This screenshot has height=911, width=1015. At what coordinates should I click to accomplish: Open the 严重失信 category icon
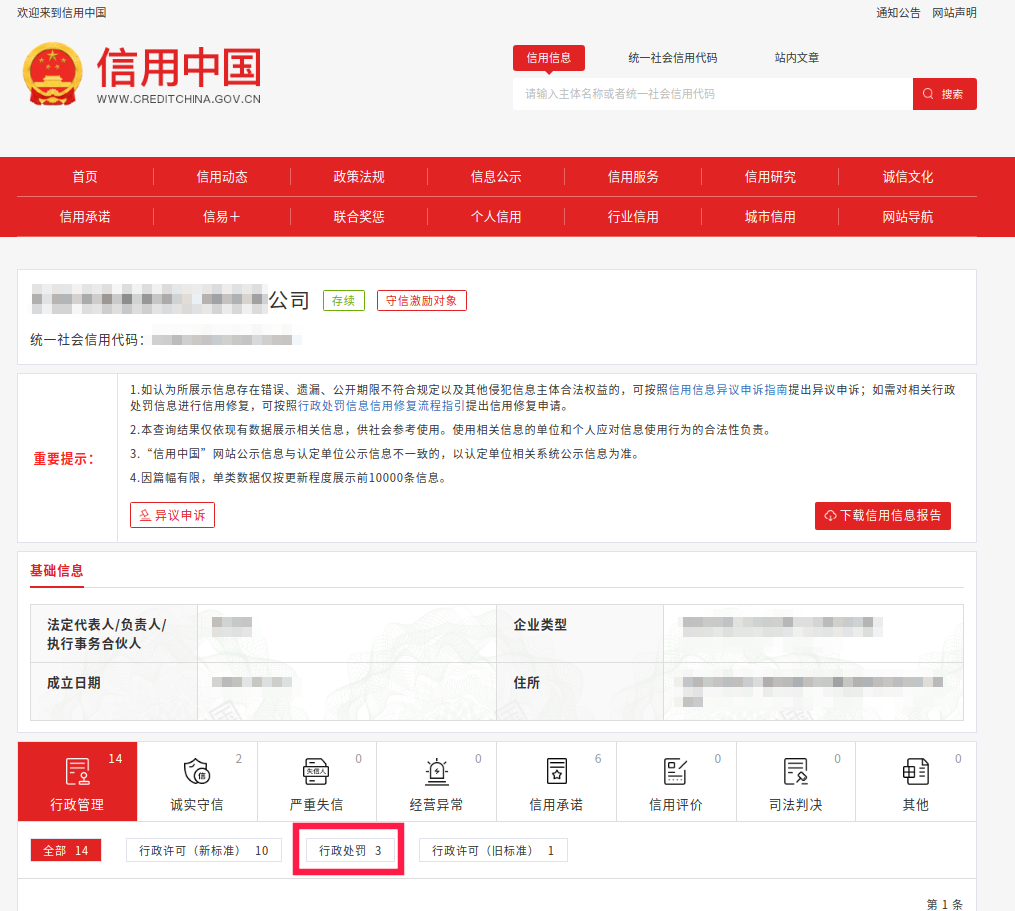(317, 771)
